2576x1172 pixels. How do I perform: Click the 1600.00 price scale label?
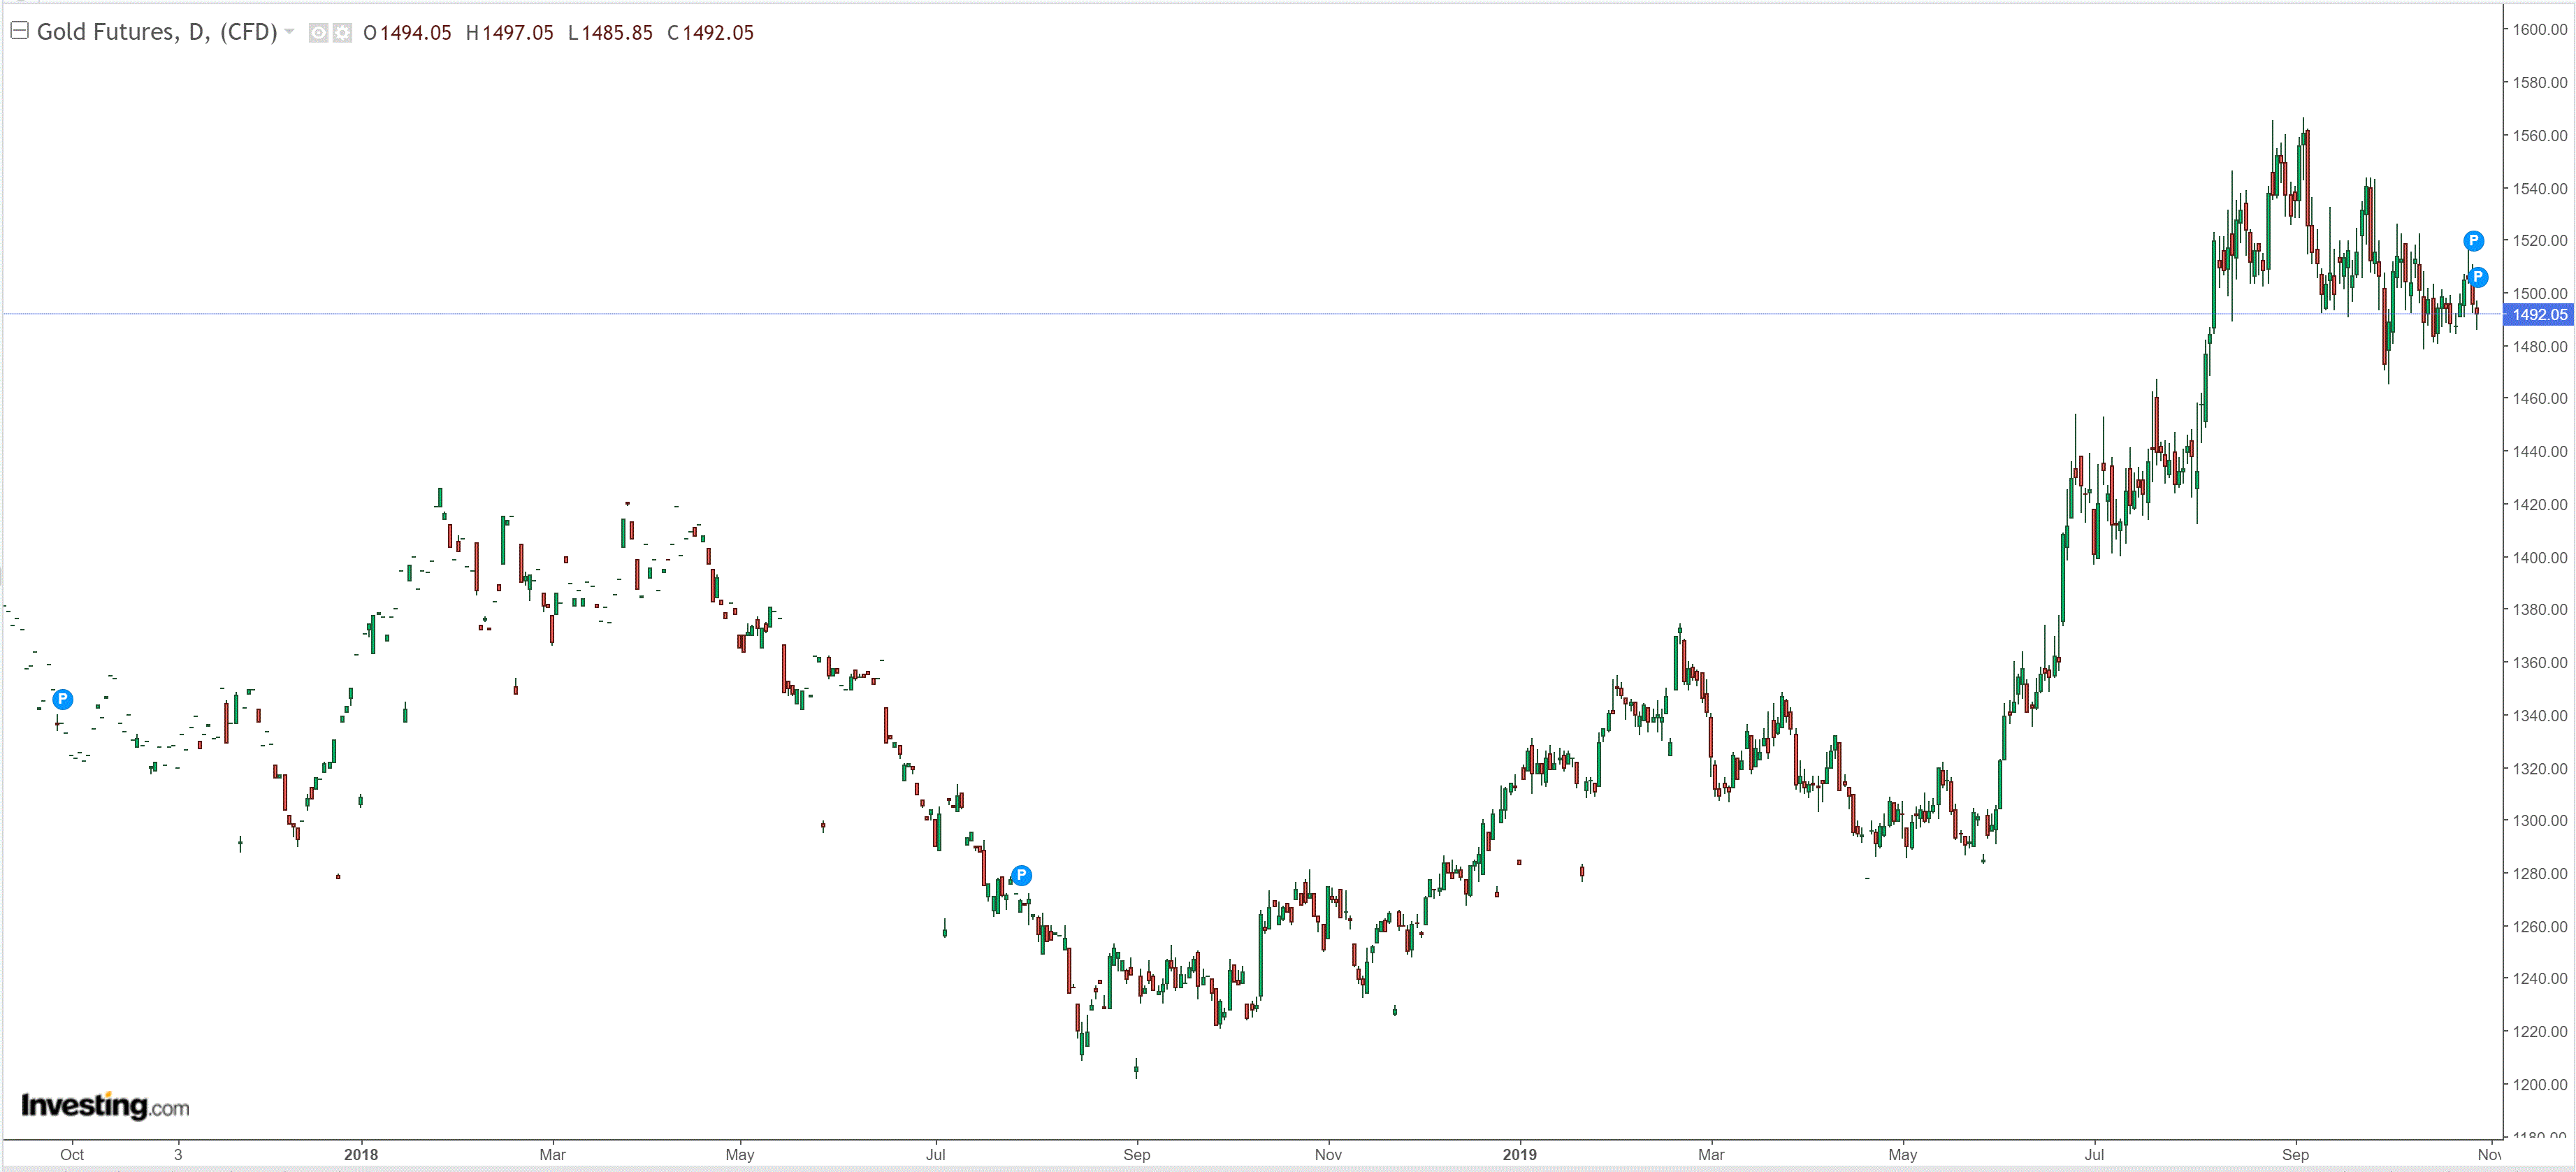coord(2540,30)
